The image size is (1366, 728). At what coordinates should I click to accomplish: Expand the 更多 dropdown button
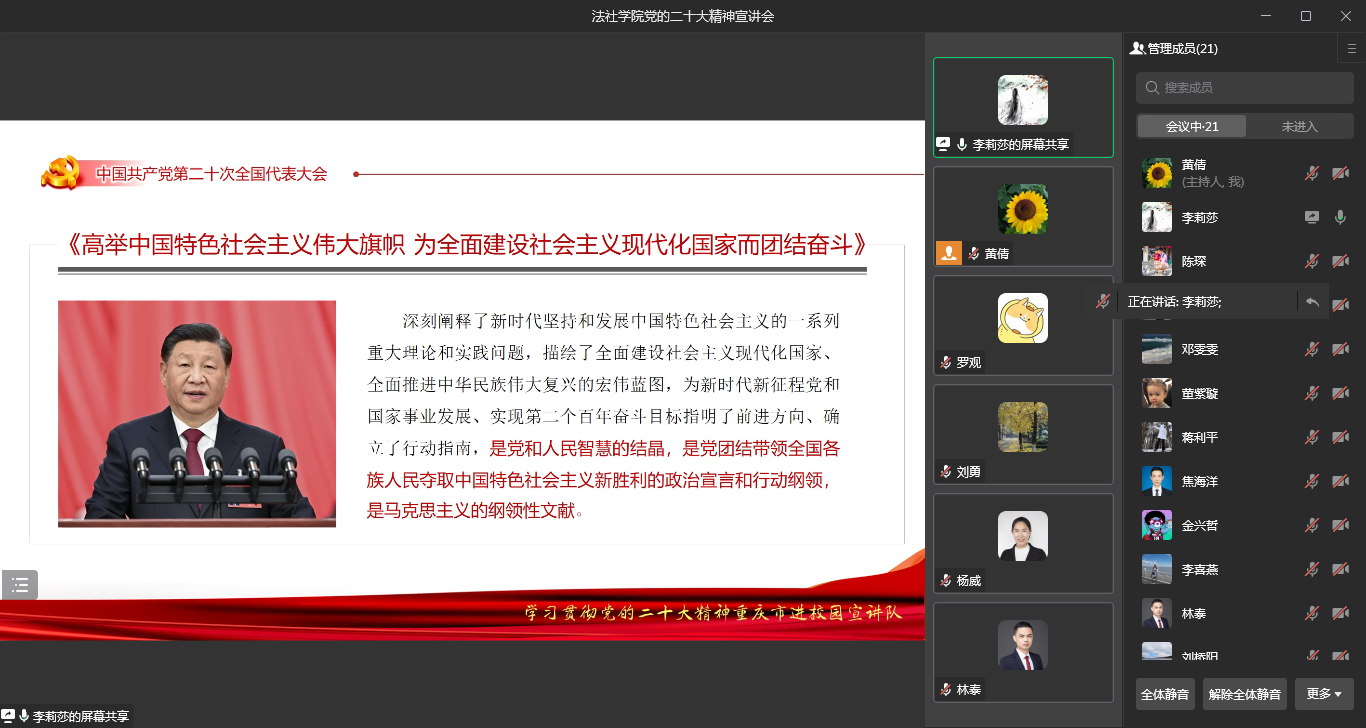coord(1324,694)
